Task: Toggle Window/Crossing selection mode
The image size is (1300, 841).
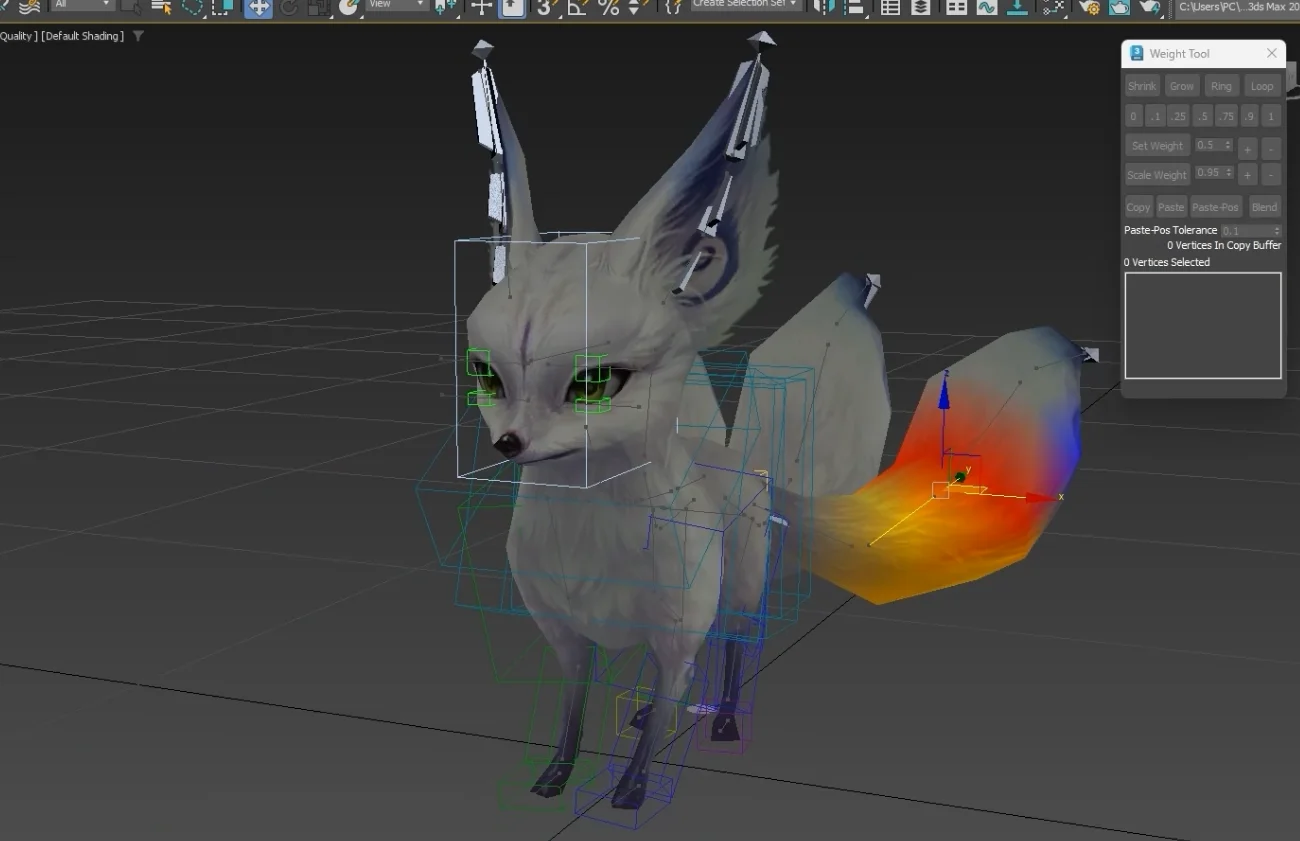Action: point(224,7)
